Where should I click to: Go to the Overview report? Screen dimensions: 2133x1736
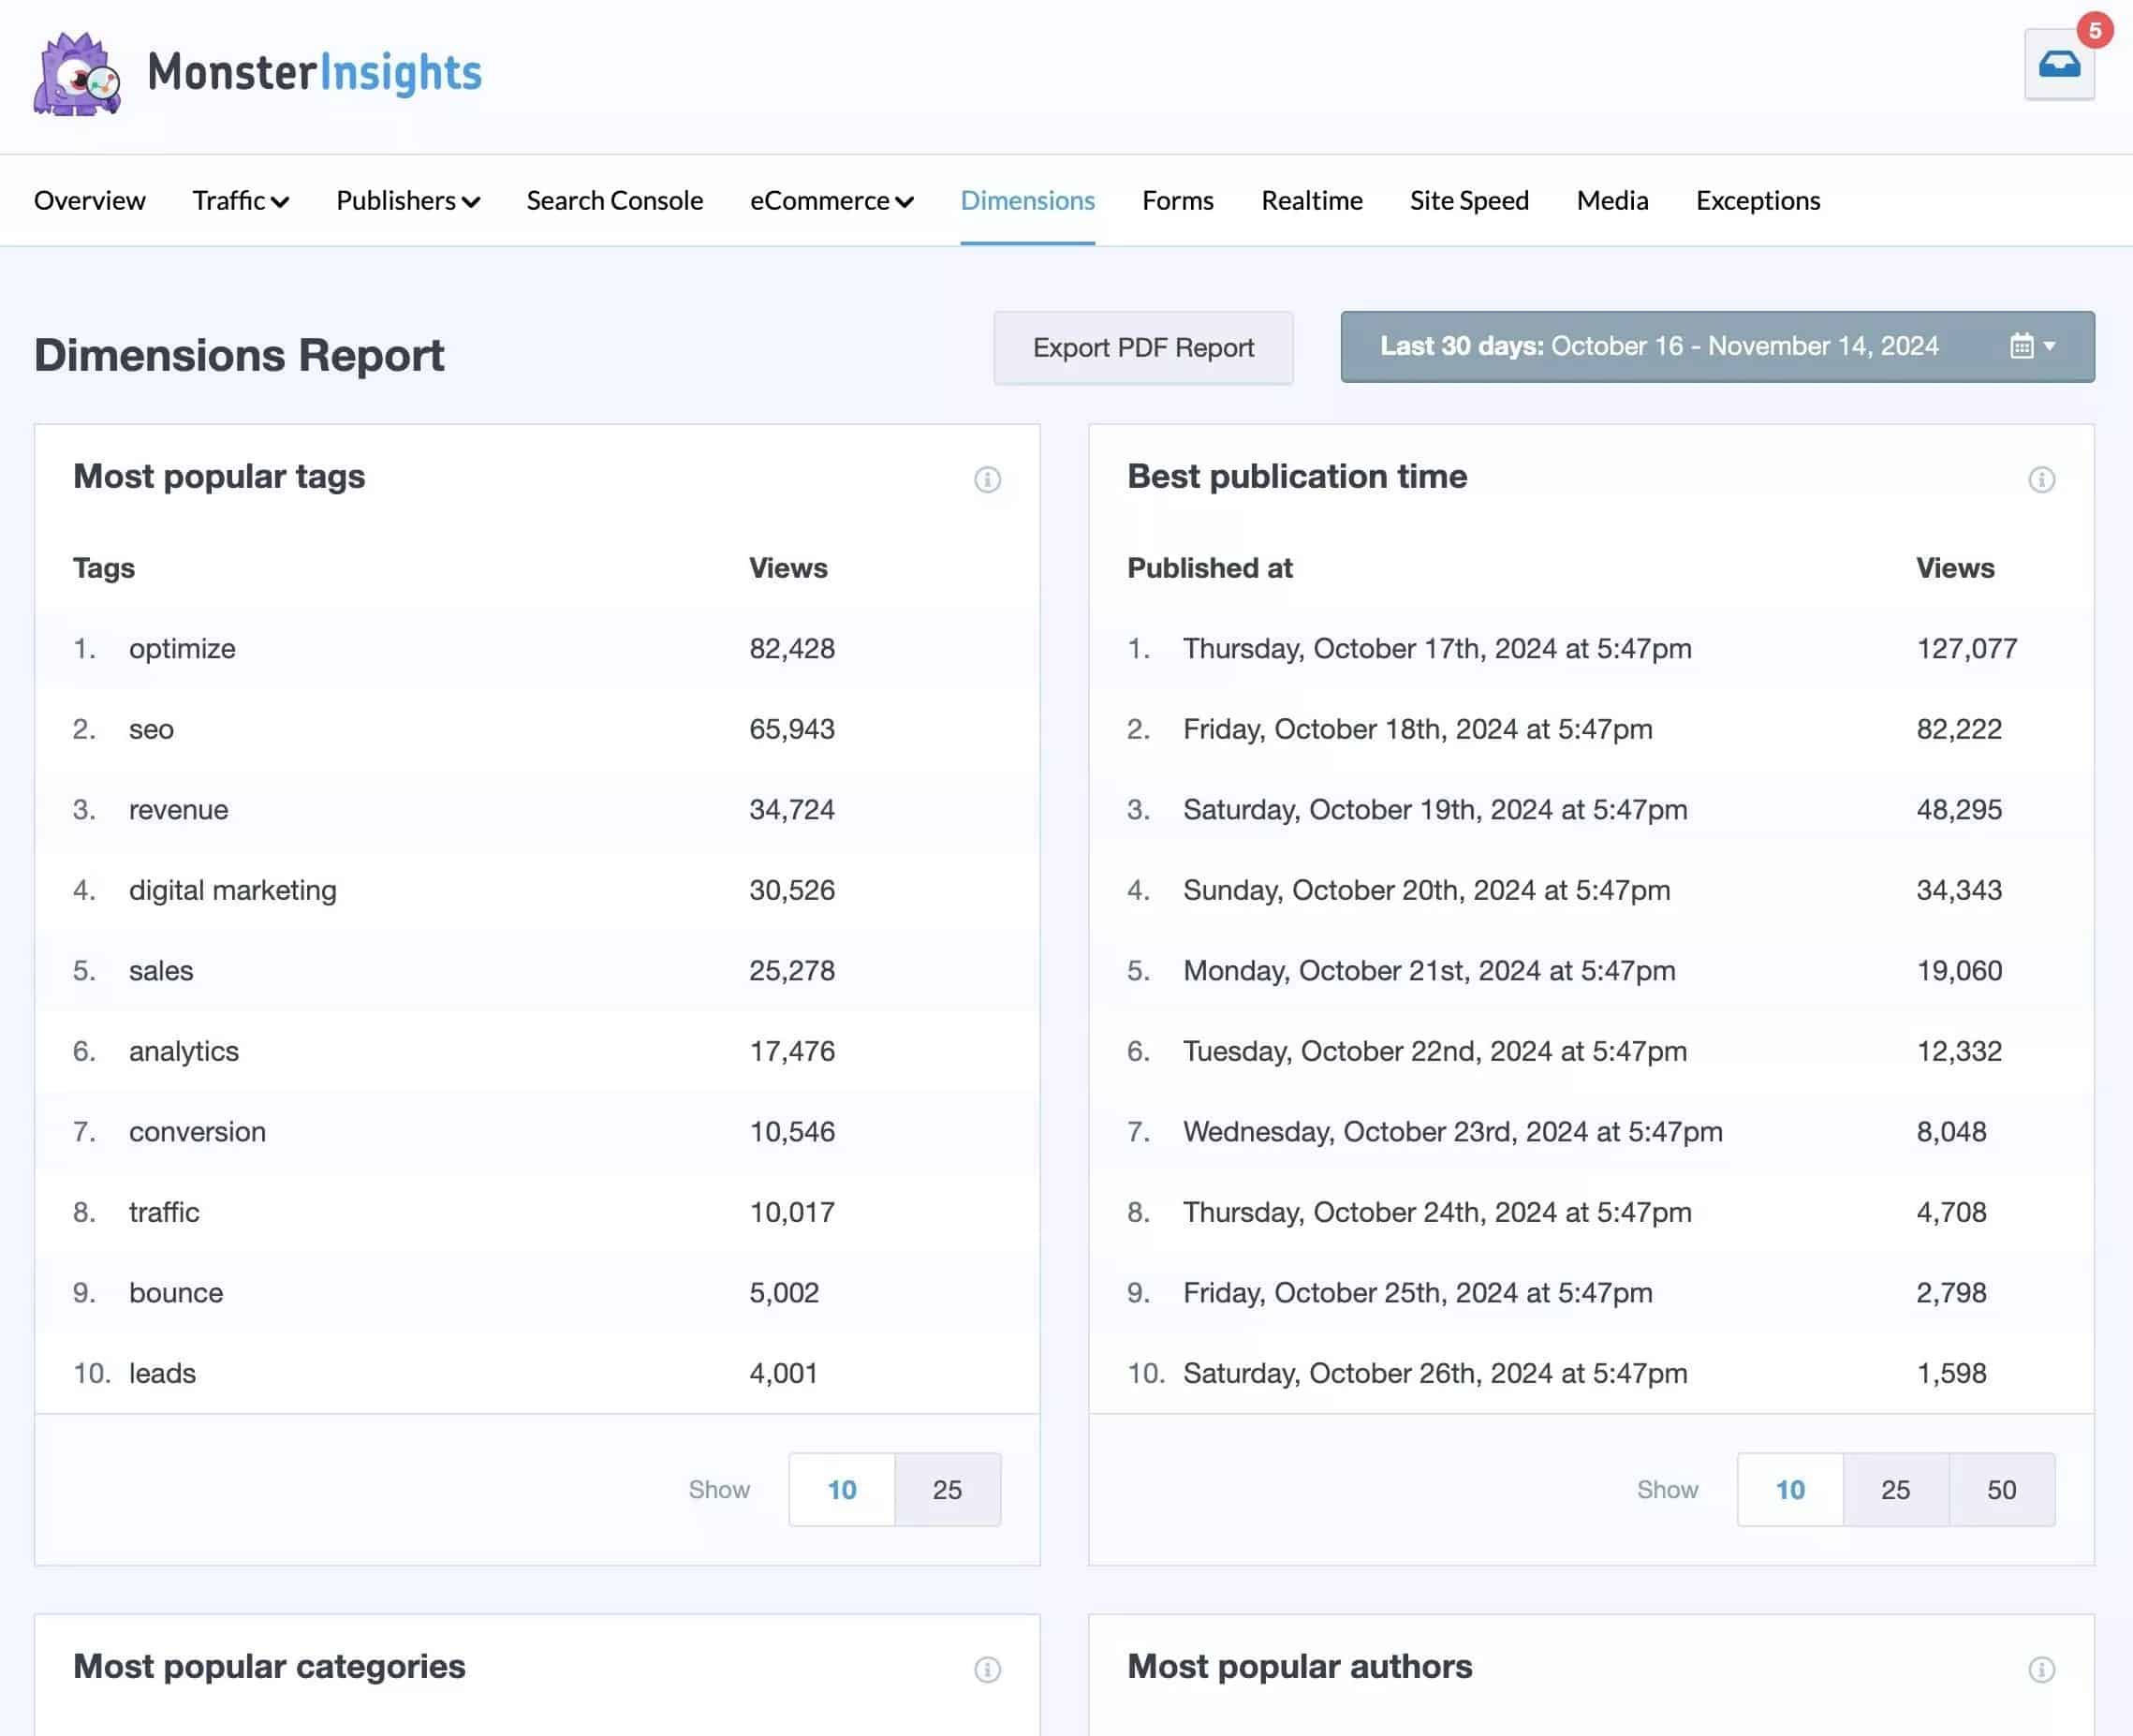coord(89,201)
